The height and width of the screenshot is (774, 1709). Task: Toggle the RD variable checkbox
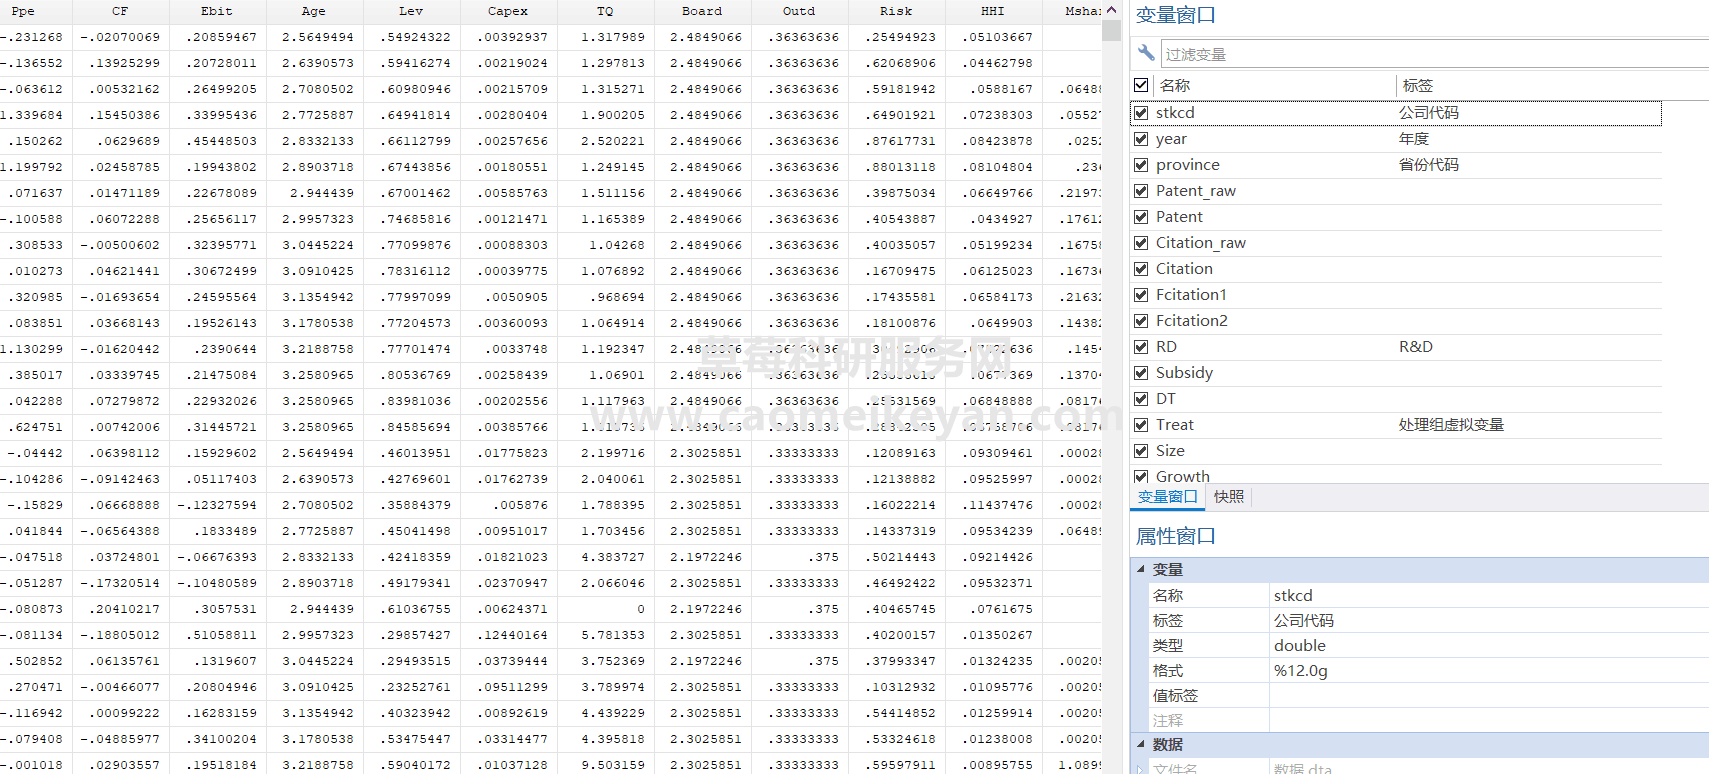1141,347
